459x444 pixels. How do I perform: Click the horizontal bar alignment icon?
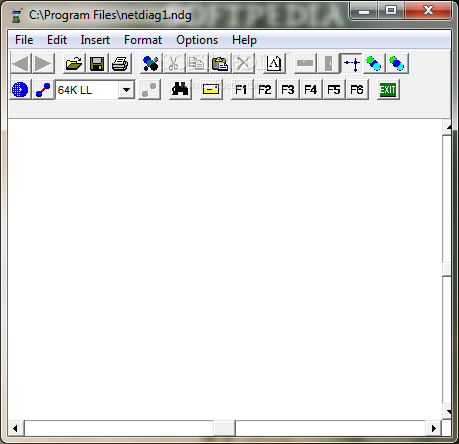tap(305, 63)
